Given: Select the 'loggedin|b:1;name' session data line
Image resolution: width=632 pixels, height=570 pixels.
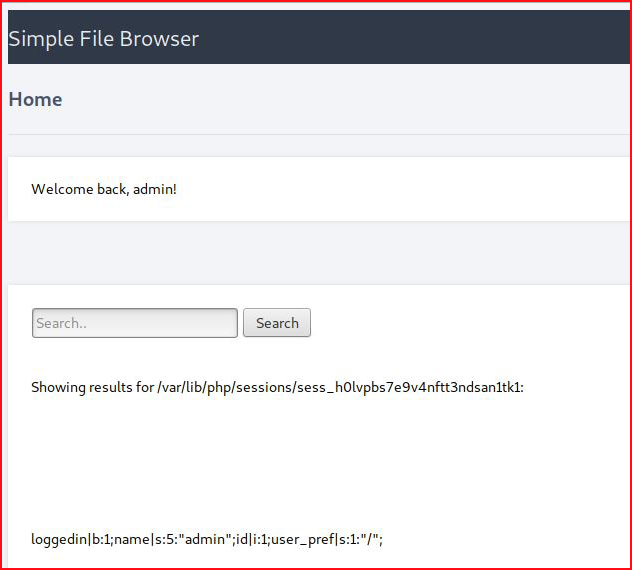Looking at the screenshot, I should (x=207, y=539).
